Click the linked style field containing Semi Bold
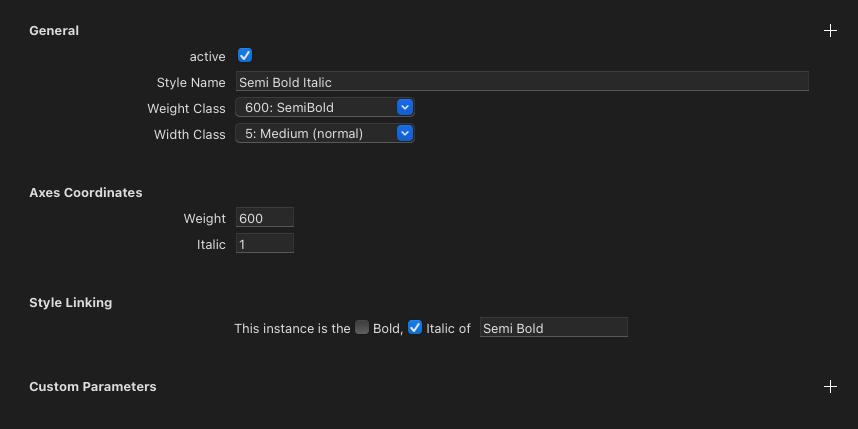The height and width of the screenshot is (429, 858). (x=553, y=328)
